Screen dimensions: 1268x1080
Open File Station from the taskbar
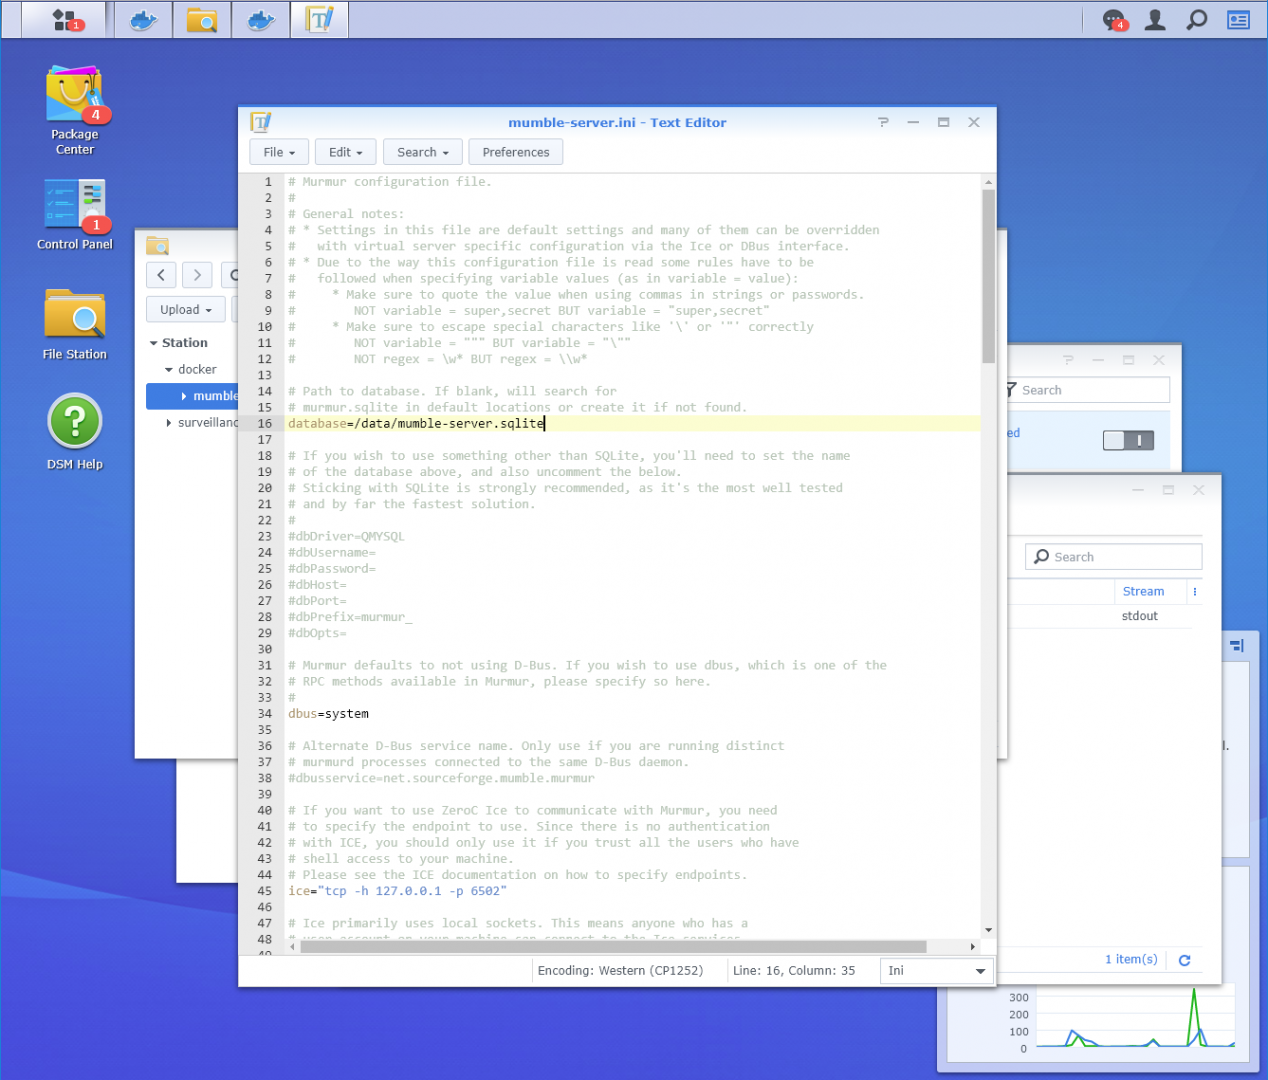pos(202,19)
